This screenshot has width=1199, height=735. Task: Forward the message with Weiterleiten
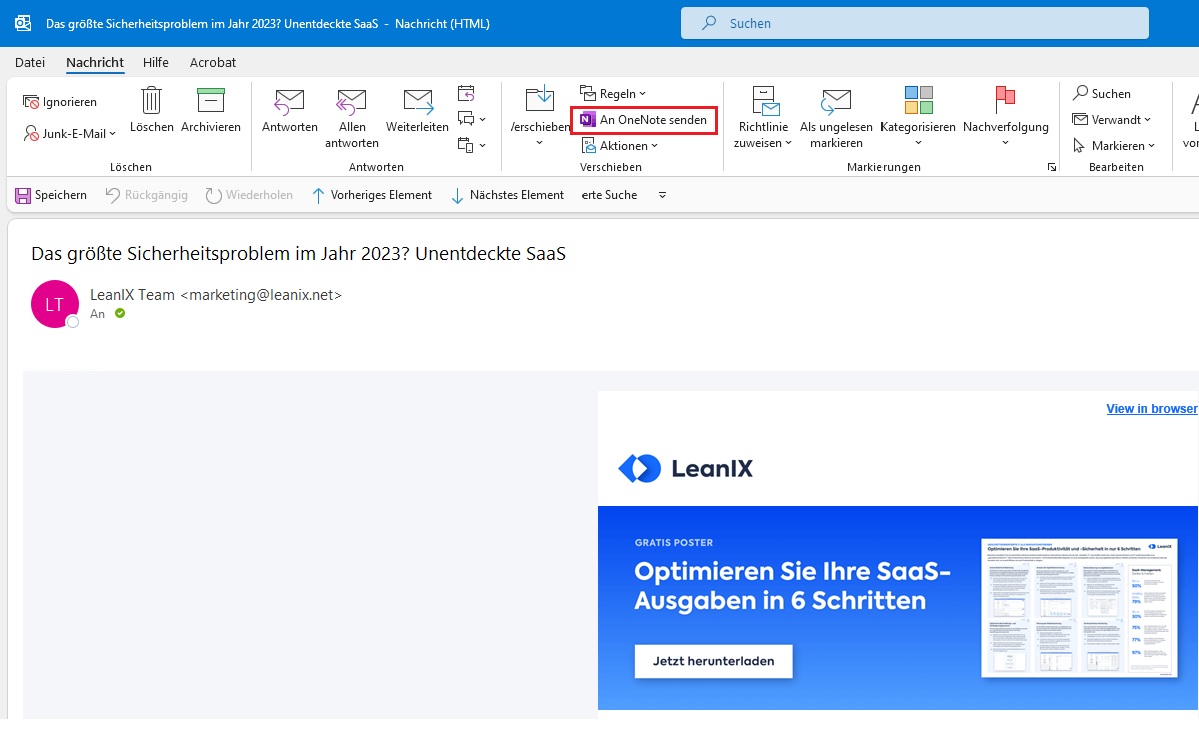coord(418,109)
